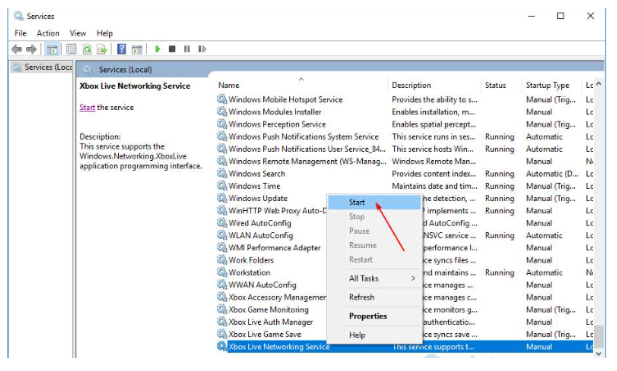Click Services (Local) header in details pane
617x371 pixels.
click(125, 70)
